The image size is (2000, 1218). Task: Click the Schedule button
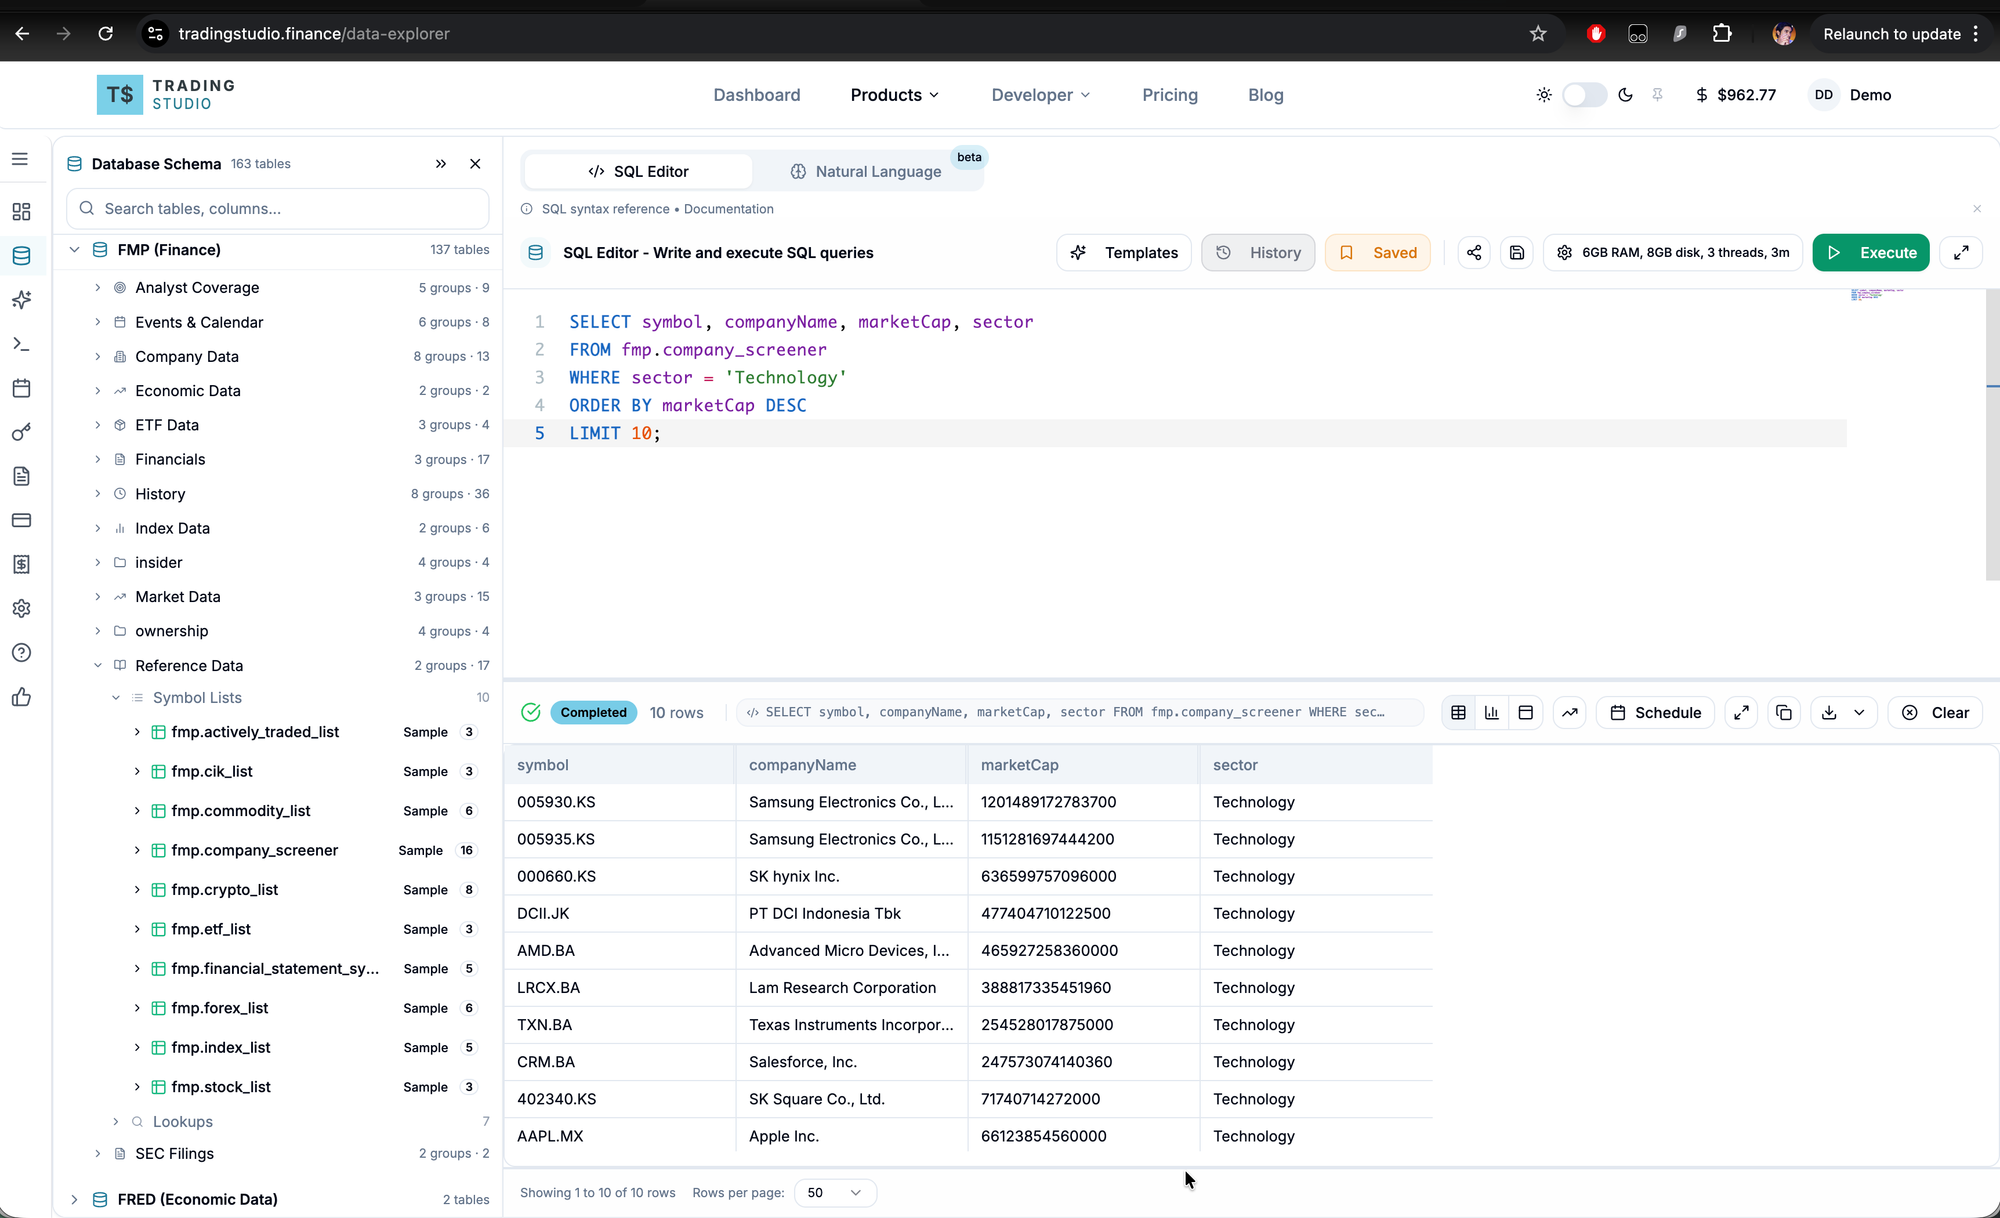click(x=1656, y=713)
